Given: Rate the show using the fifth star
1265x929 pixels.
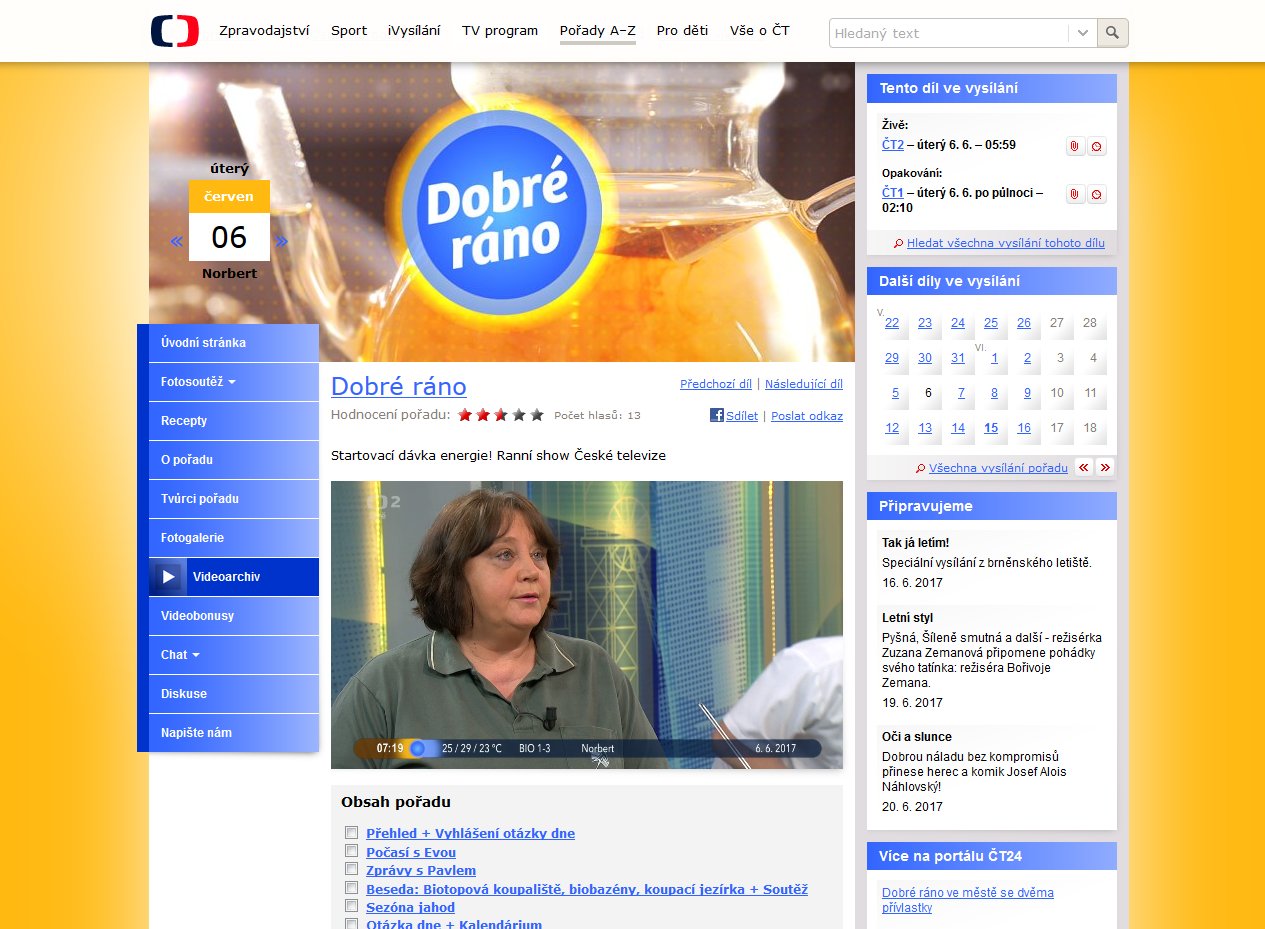Looking at the screenshot, I should tap(537, 413).
